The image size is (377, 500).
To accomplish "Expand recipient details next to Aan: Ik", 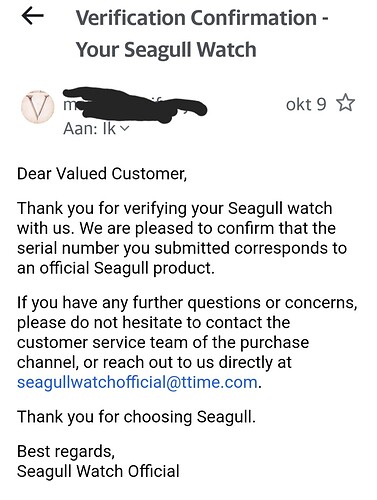I will (124, 128).
